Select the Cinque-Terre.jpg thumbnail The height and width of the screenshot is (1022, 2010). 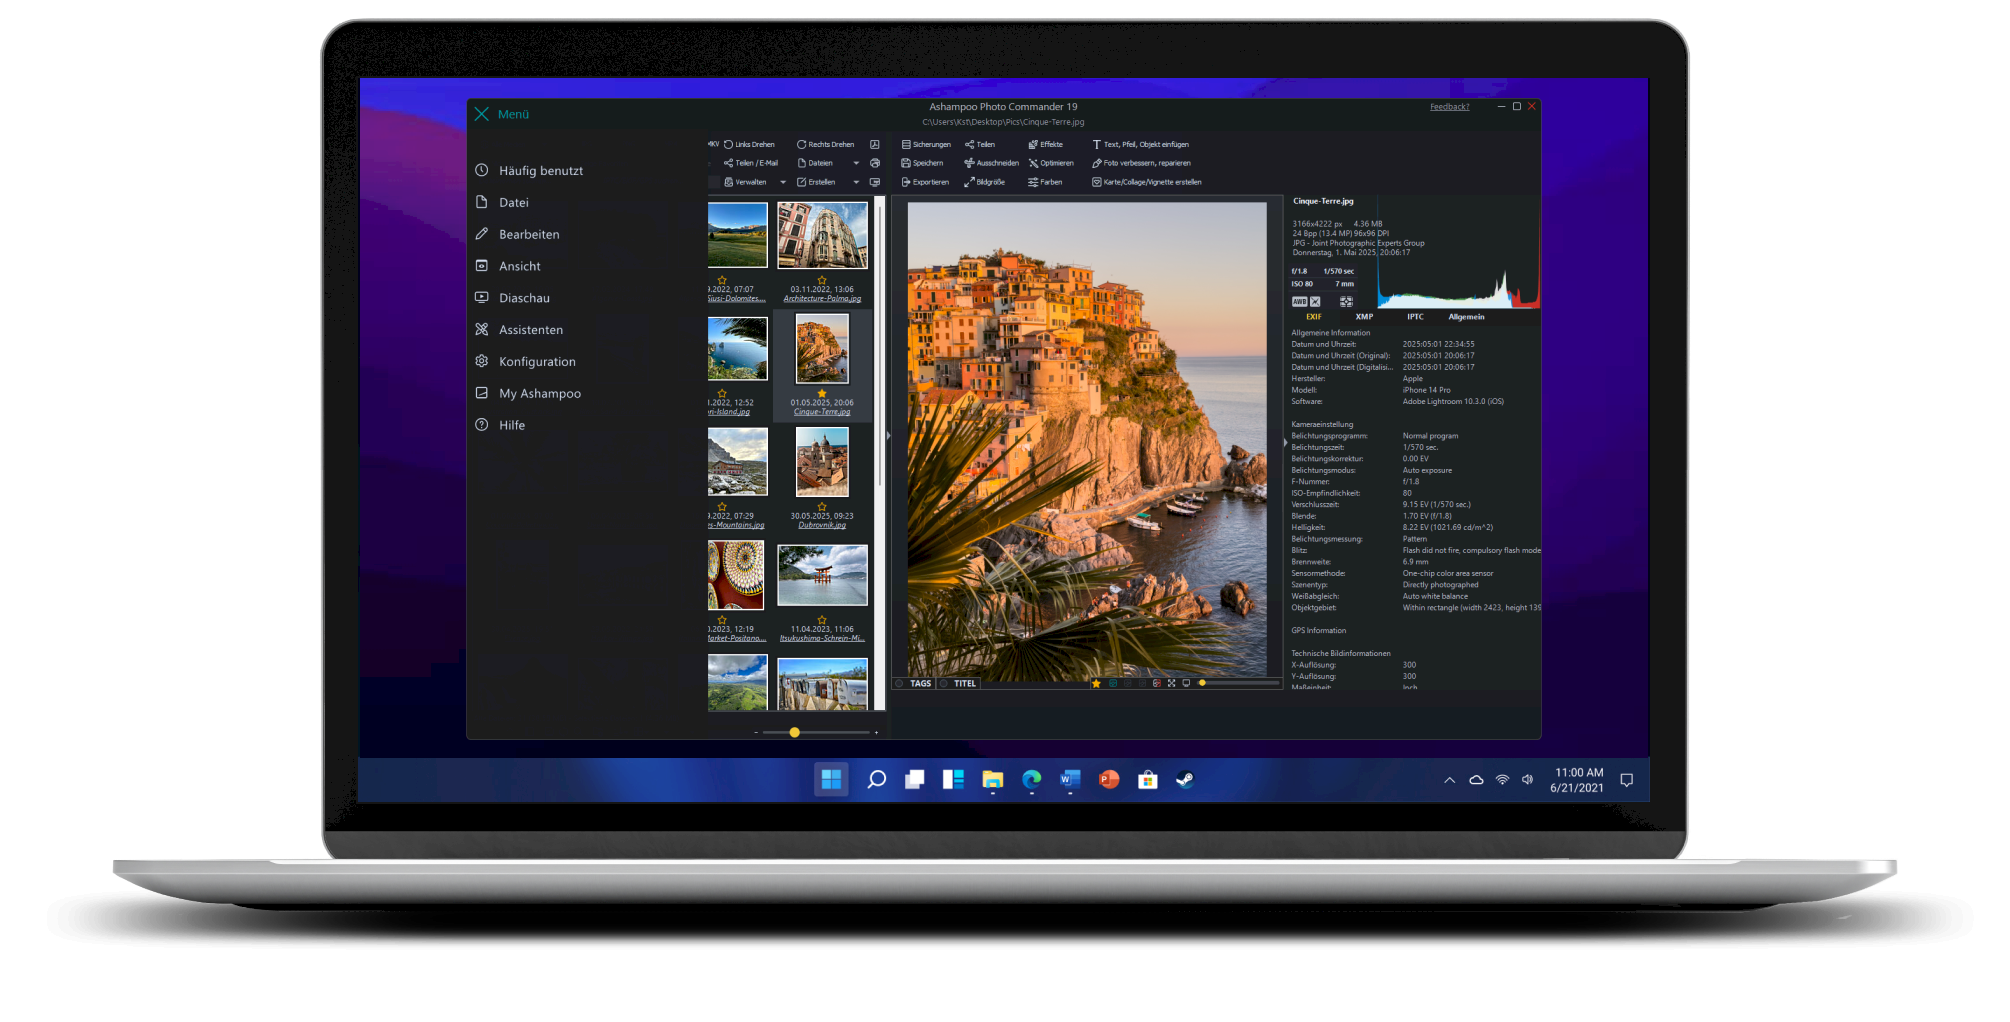coord(822,349)
